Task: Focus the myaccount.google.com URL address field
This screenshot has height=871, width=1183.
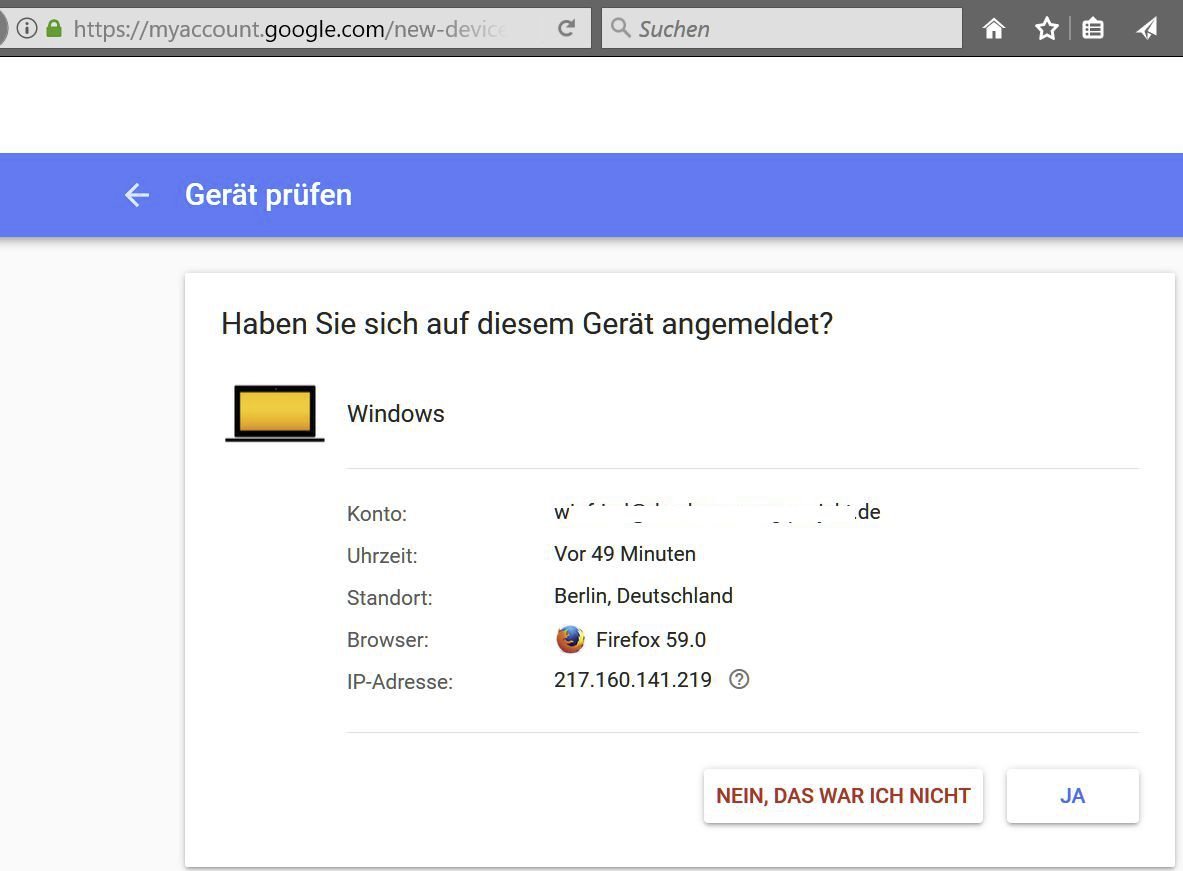Action: [290, 29]
